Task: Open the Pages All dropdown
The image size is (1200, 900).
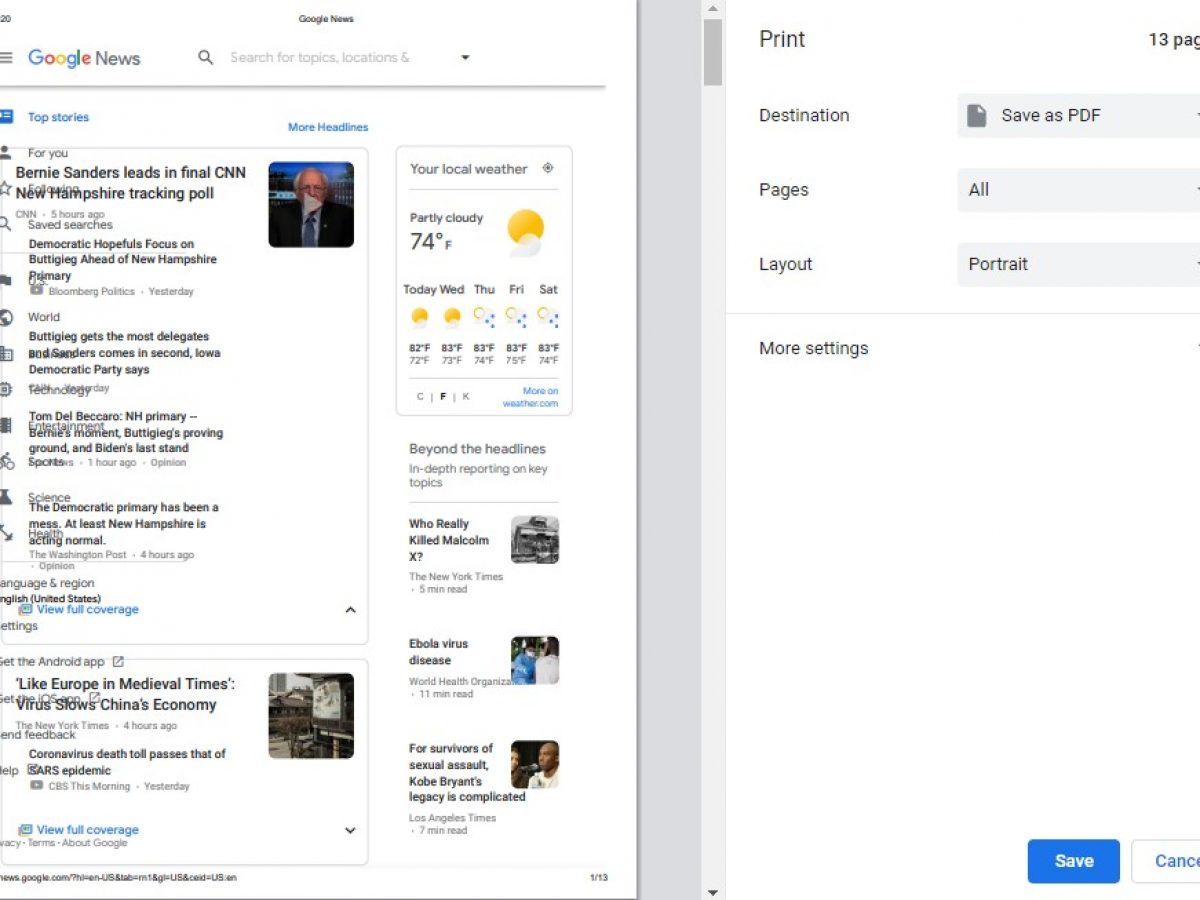Action: (x=1079, y=190)
